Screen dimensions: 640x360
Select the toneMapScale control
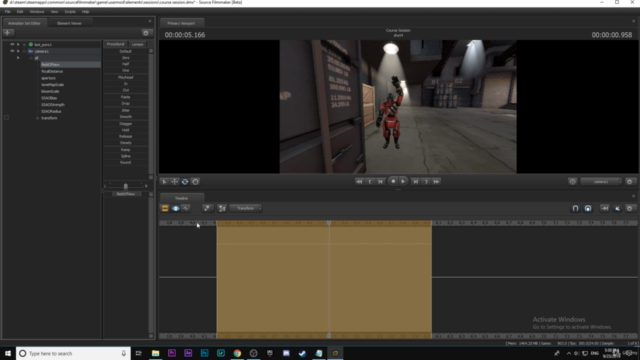[52, 84]
